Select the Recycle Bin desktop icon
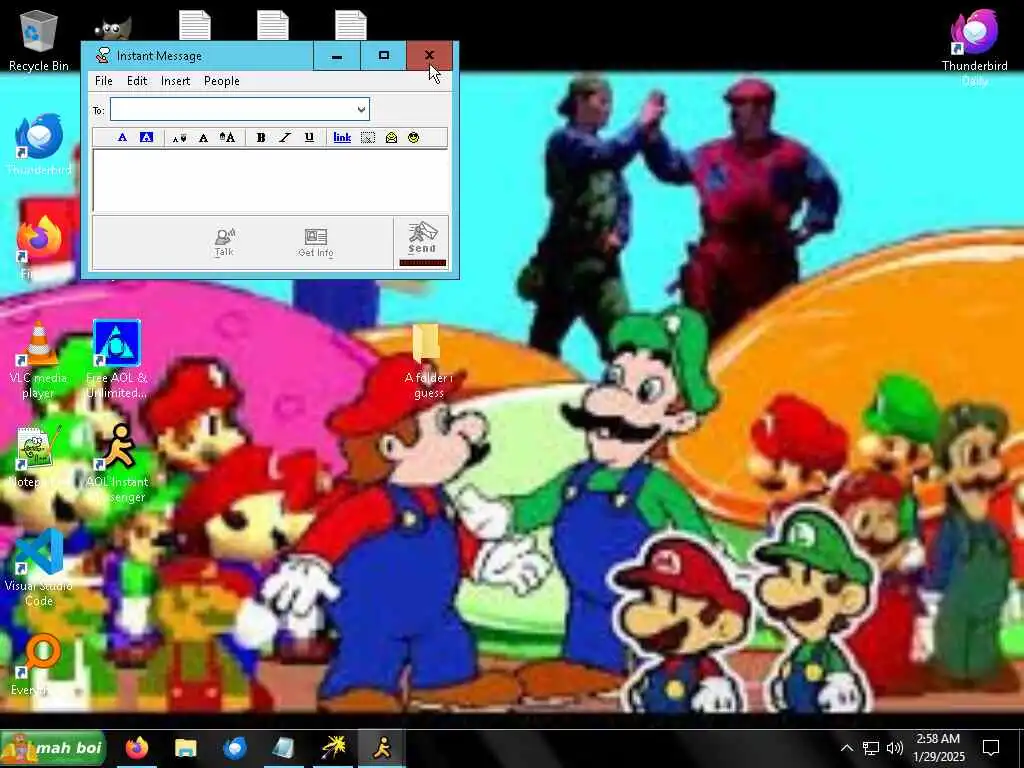Image resolution: width=1024 pixels, height=768 pixels. tap(39, 40)
